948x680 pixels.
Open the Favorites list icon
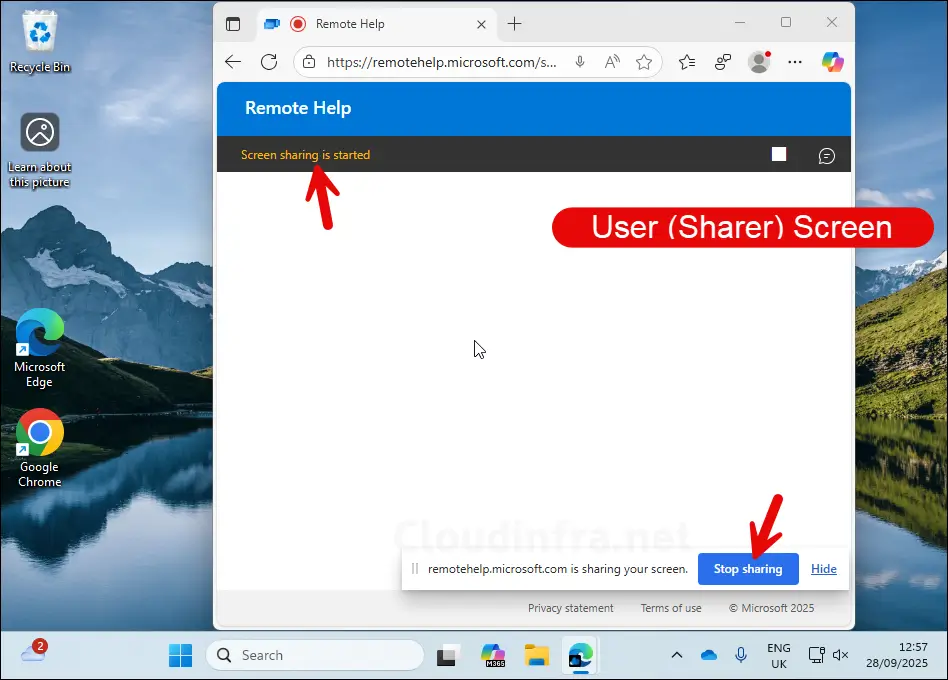687,62
